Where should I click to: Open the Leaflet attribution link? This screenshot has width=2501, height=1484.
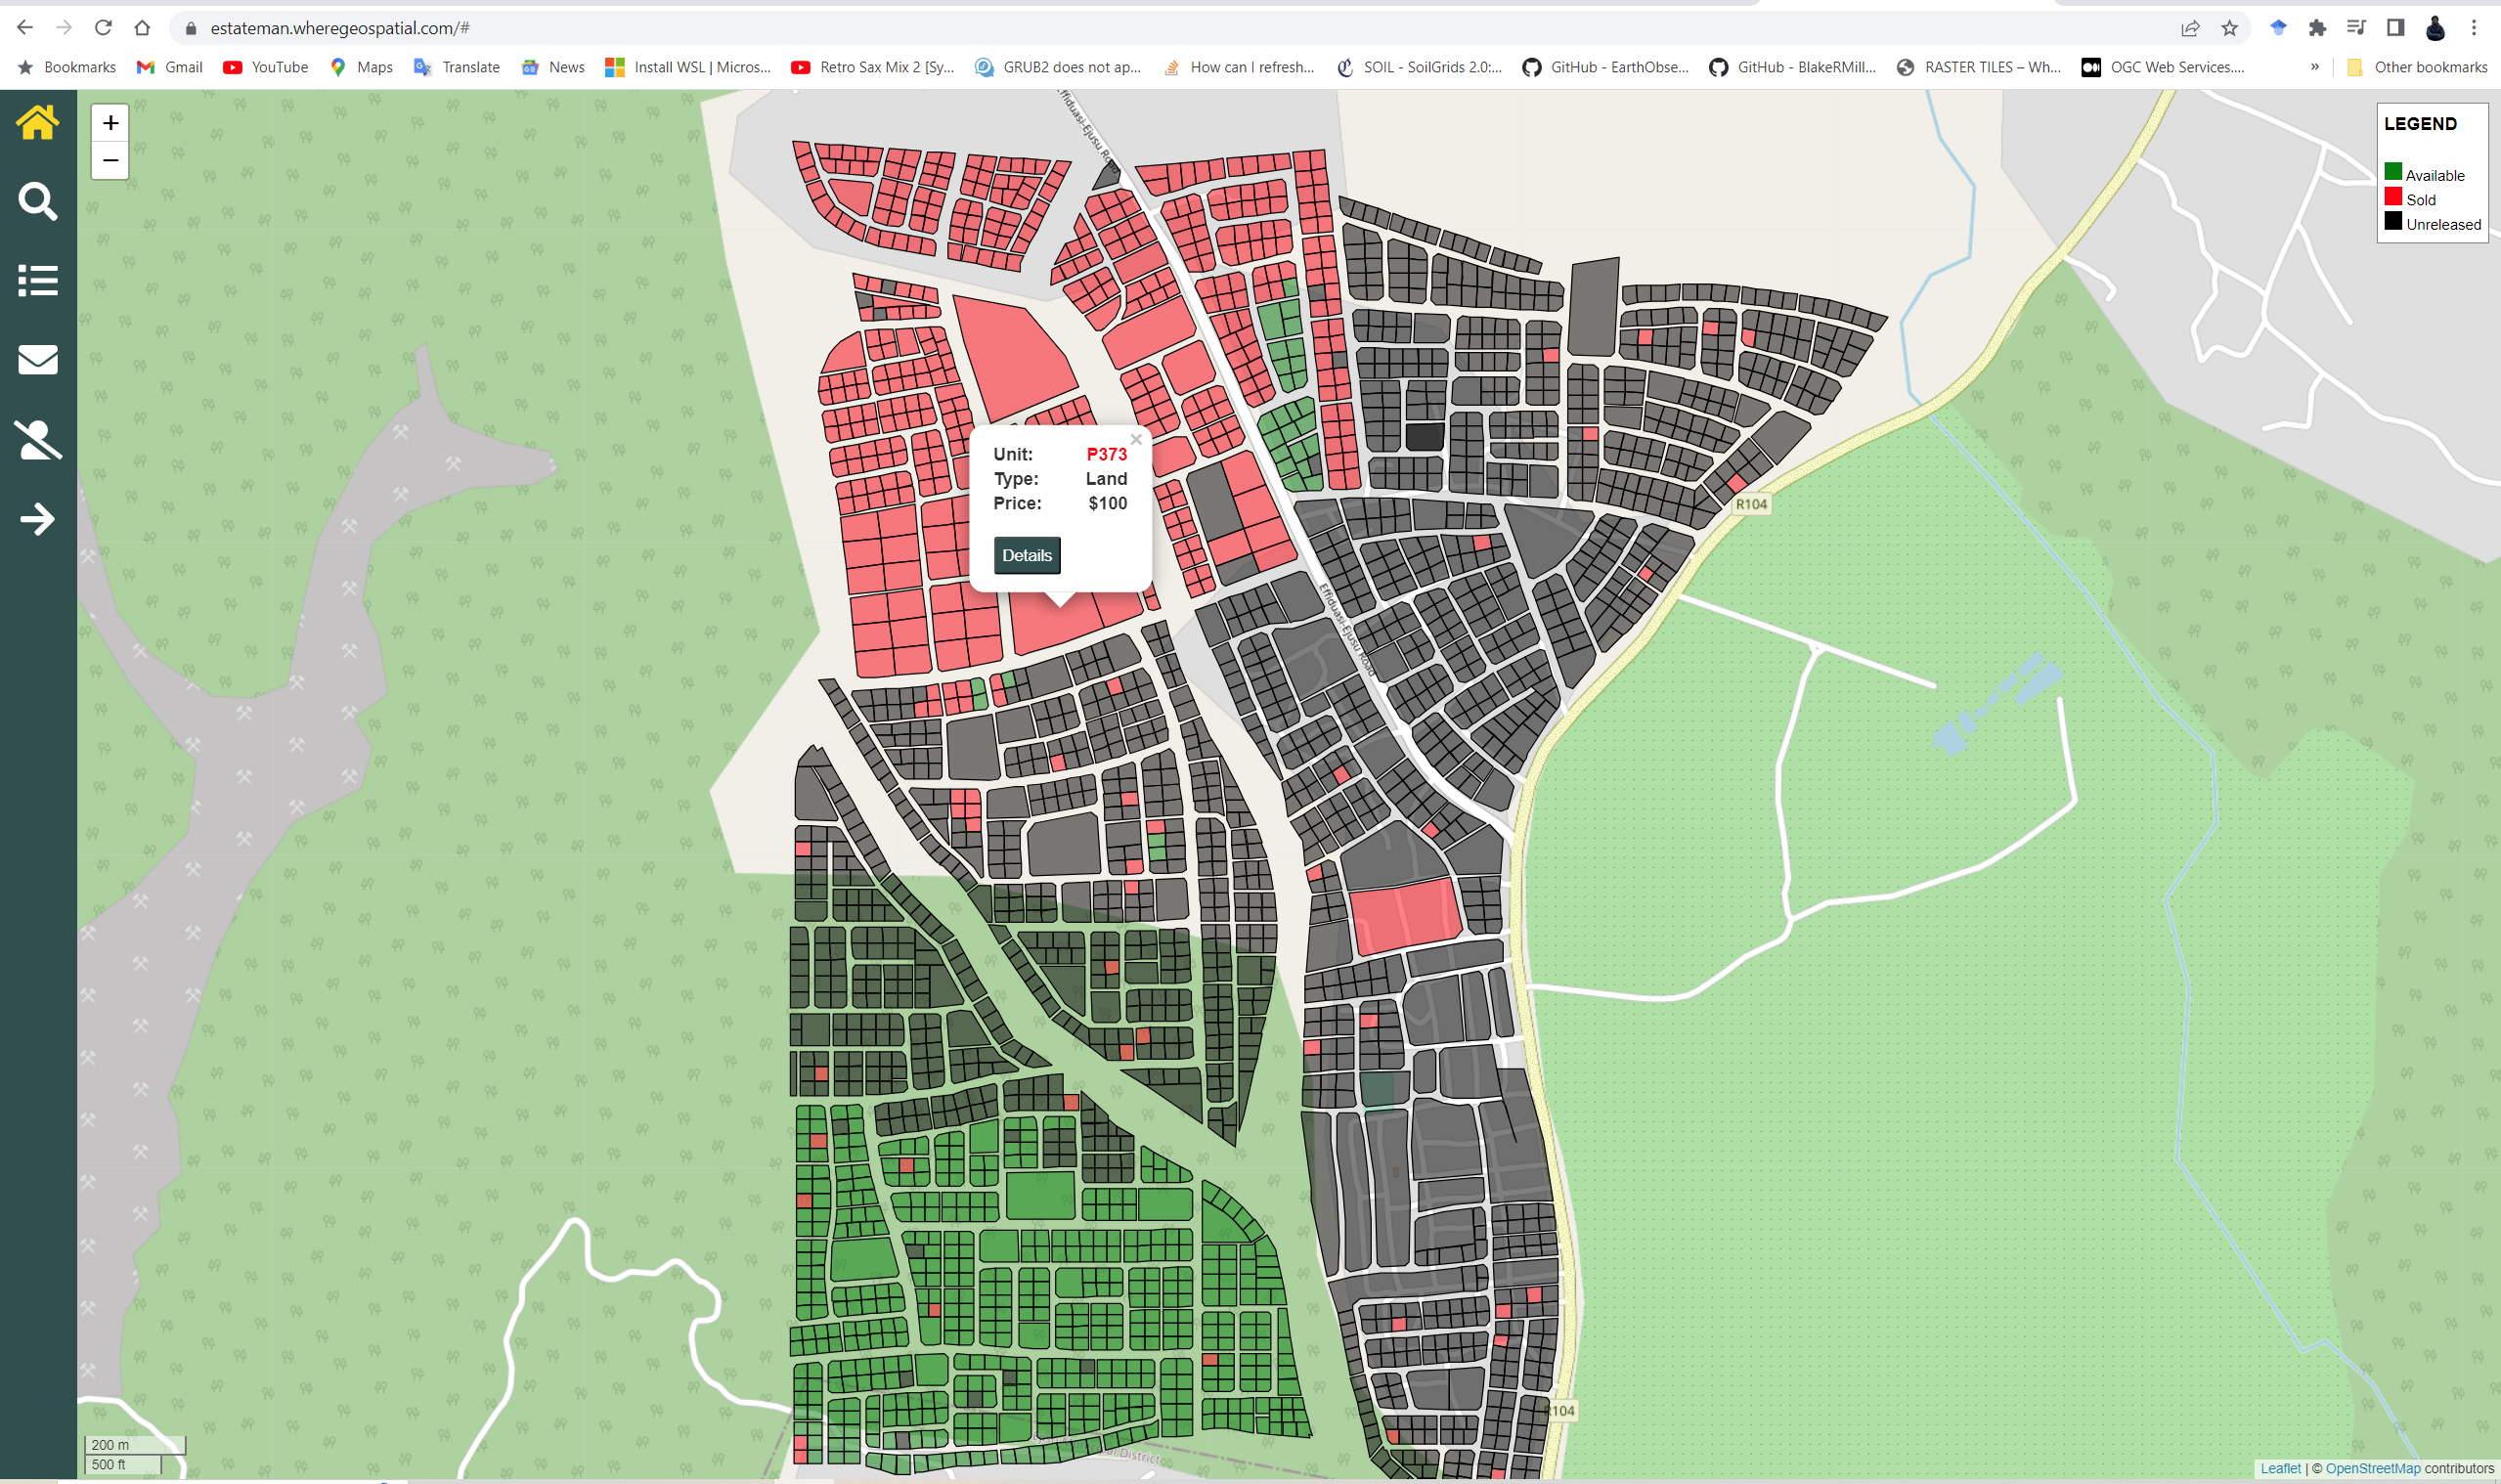(x=2280, y=1468)
